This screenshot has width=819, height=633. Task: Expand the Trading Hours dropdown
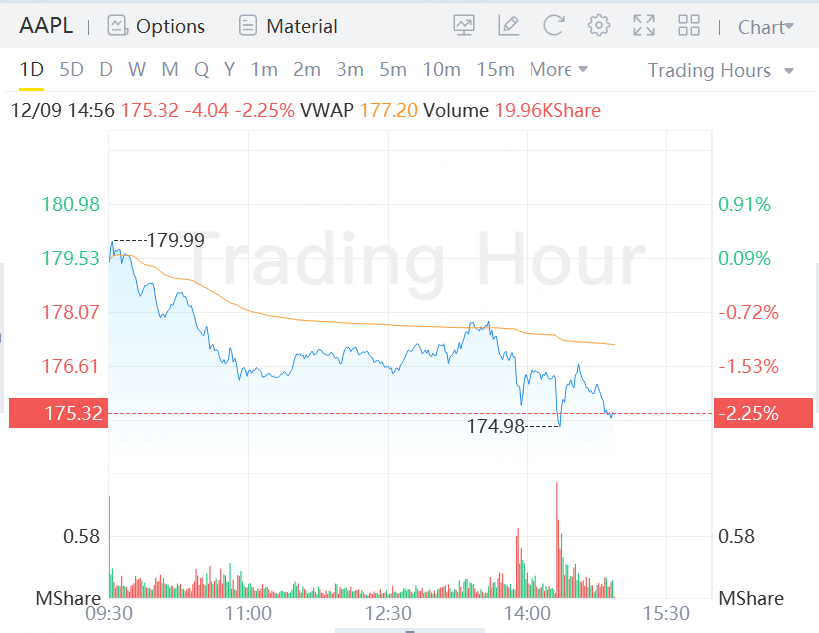tap(720, 70)
